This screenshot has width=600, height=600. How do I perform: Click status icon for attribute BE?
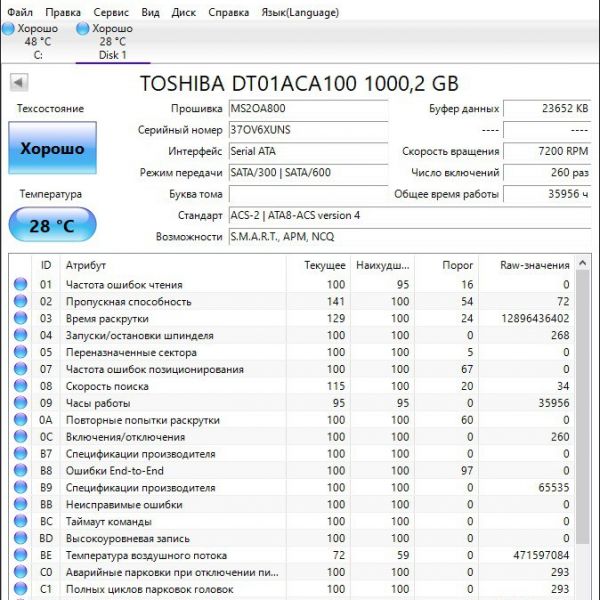point(20,554)
